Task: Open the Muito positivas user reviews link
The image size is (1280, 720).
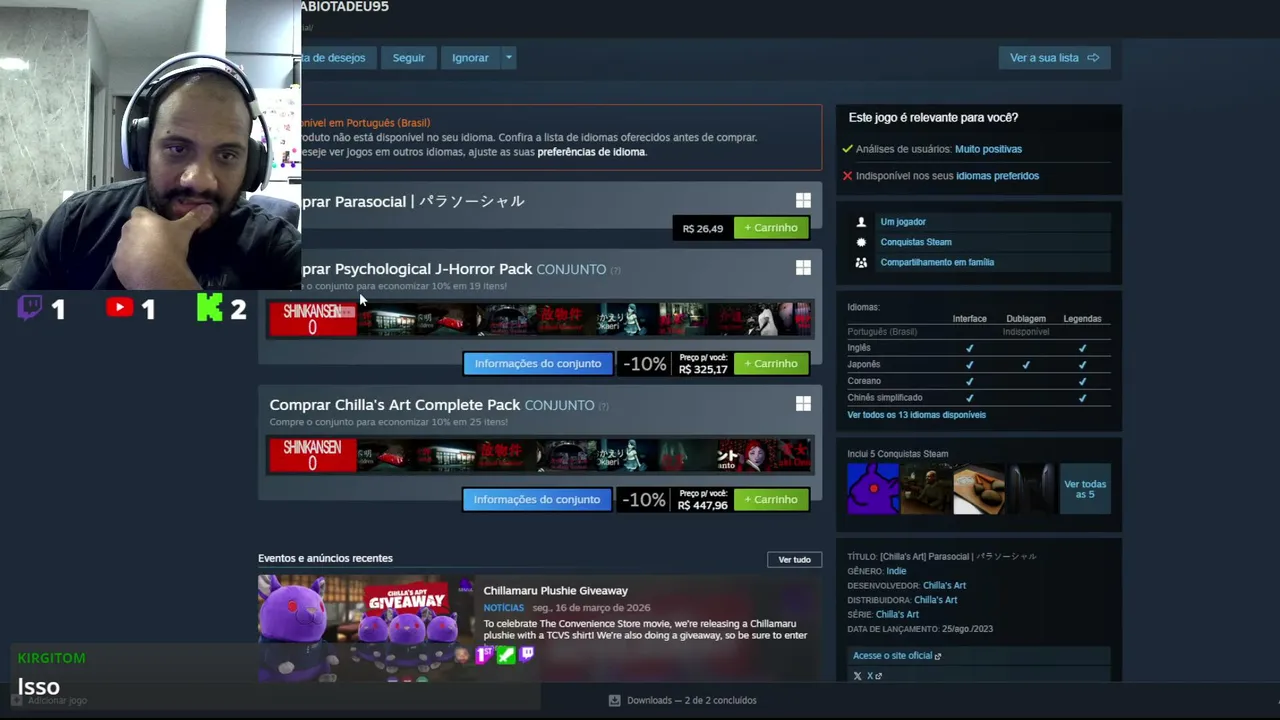Action: tap(988, 149)
